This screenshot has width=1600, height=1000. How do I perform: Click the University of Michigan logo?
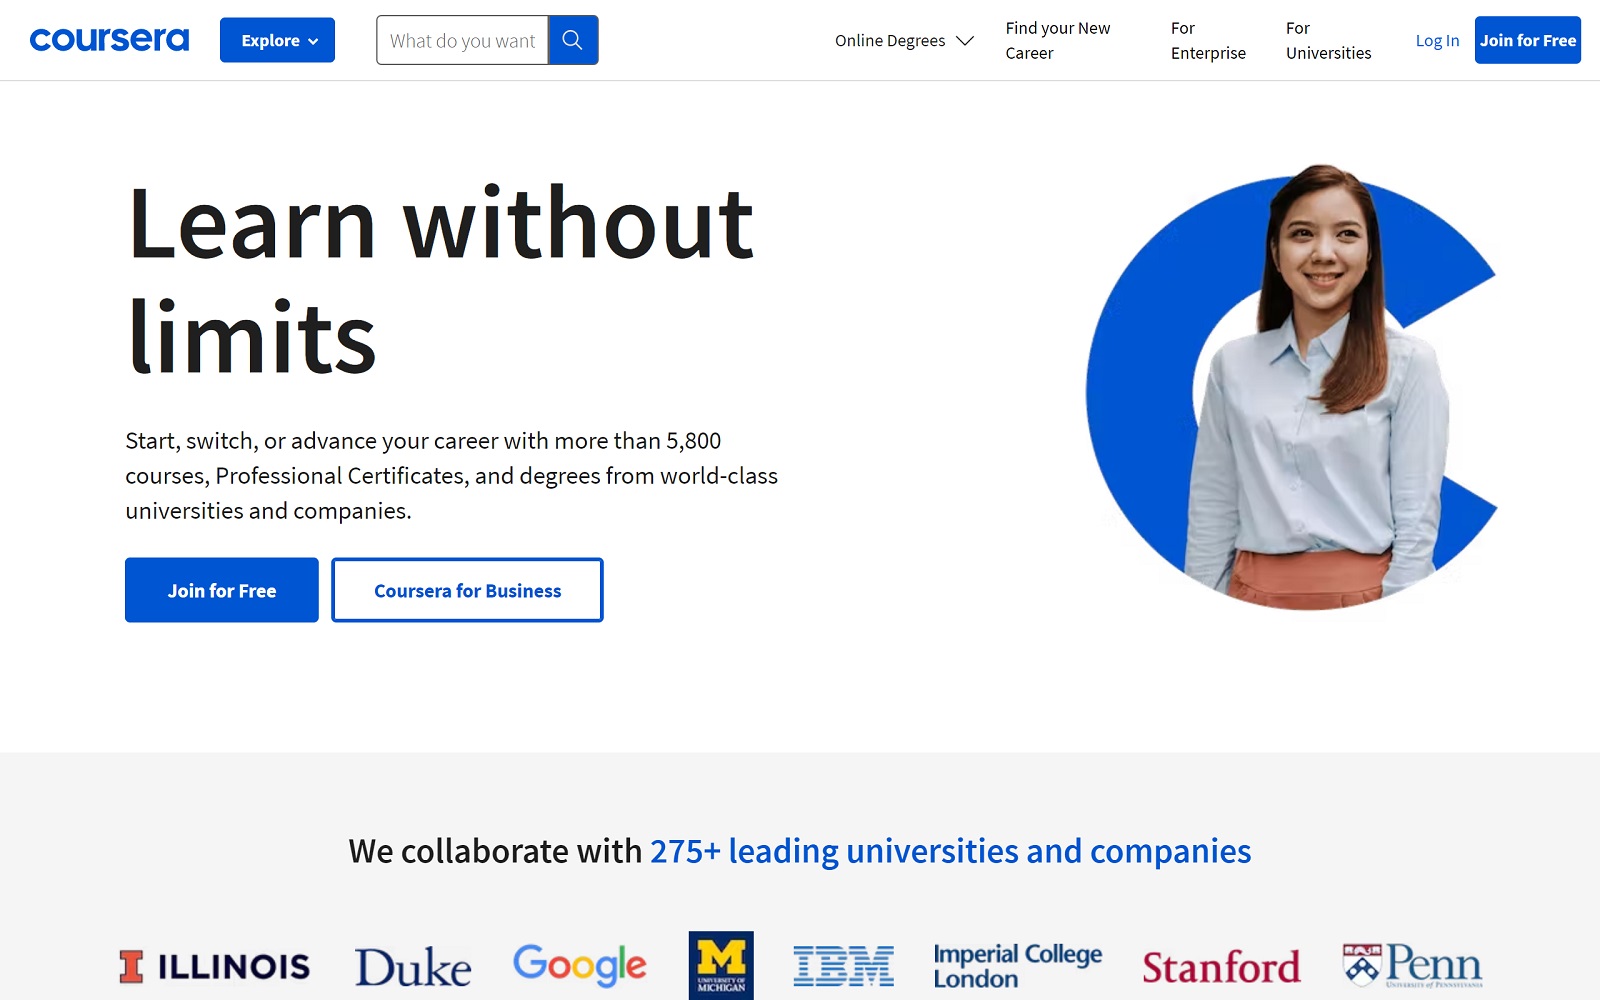point(721,965)
